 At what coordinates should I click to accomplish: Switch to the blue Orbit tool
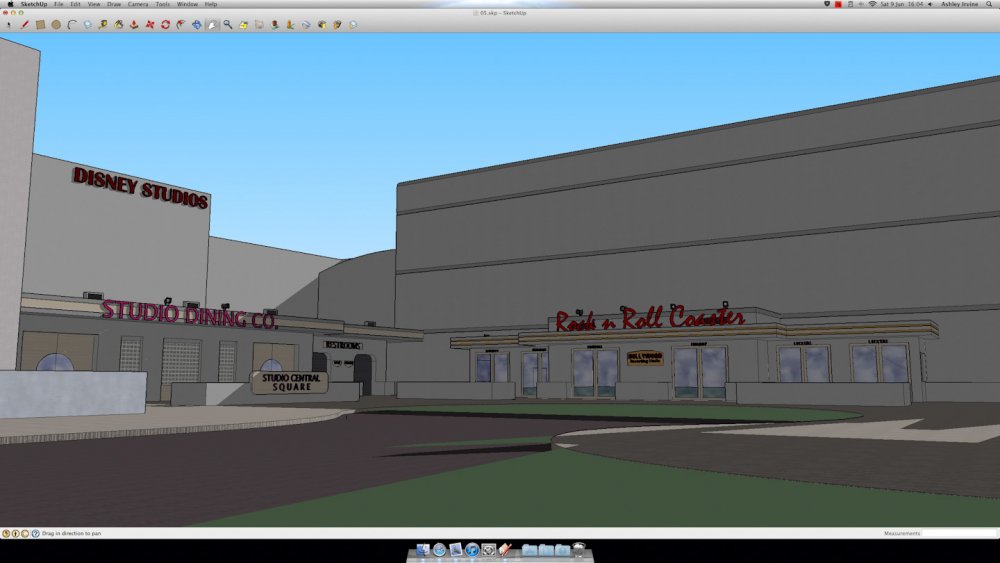pos(196,25)
